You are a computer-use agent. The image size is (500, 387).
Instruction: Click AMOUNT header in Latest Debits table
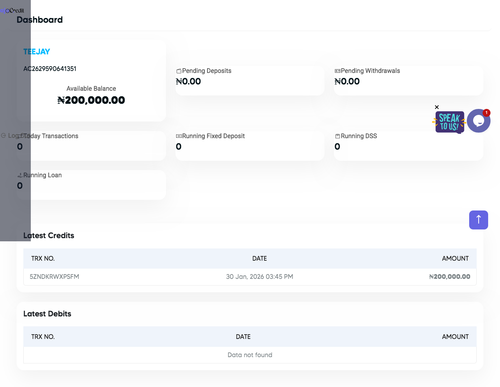[455, 337]
